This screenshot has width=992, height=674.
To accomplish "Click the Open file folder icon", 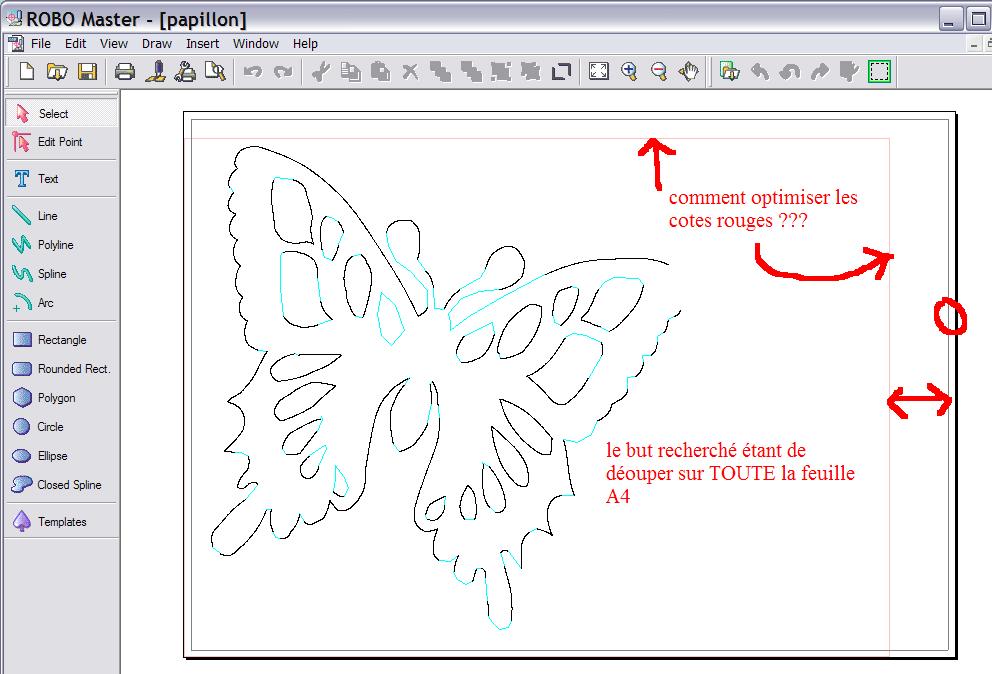I will [57, 72].
